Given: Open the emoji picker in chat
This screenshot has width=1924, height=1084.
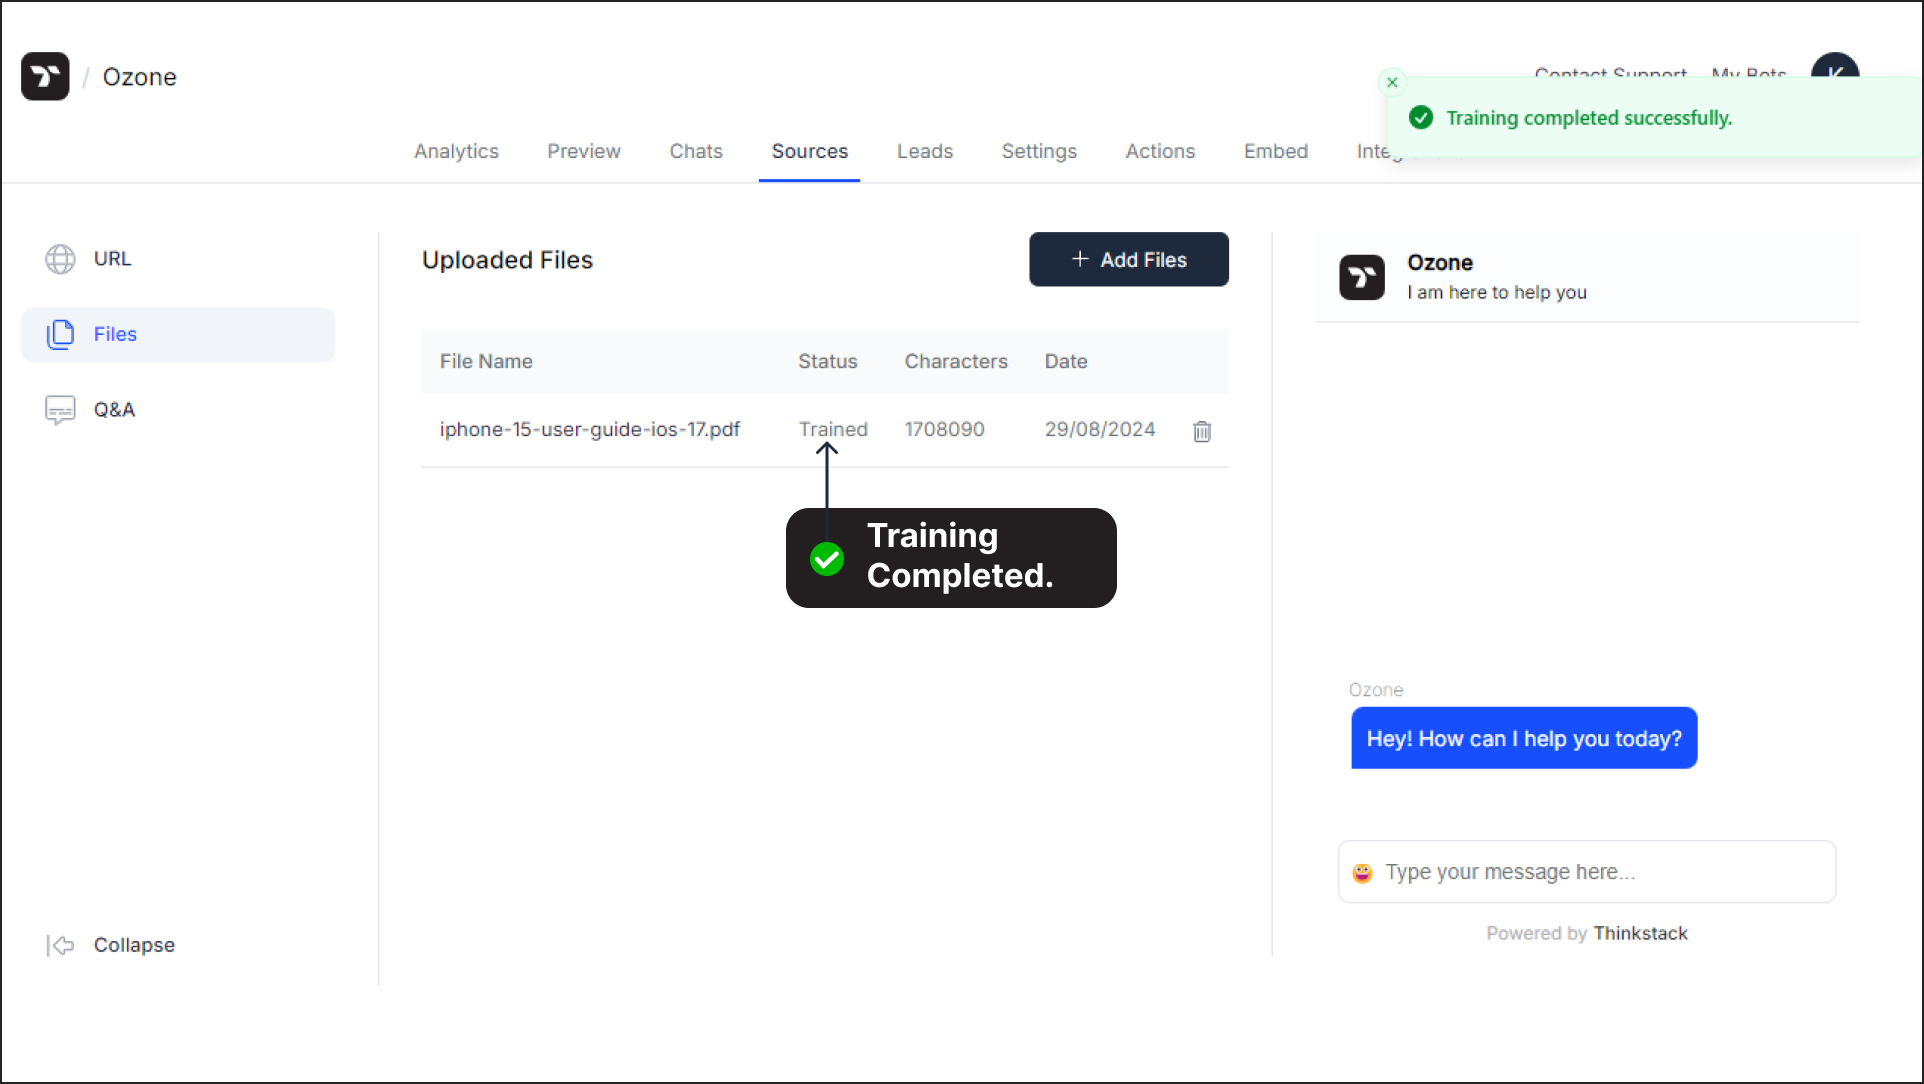Looking at the screenshot, I should click(1362, 873).
